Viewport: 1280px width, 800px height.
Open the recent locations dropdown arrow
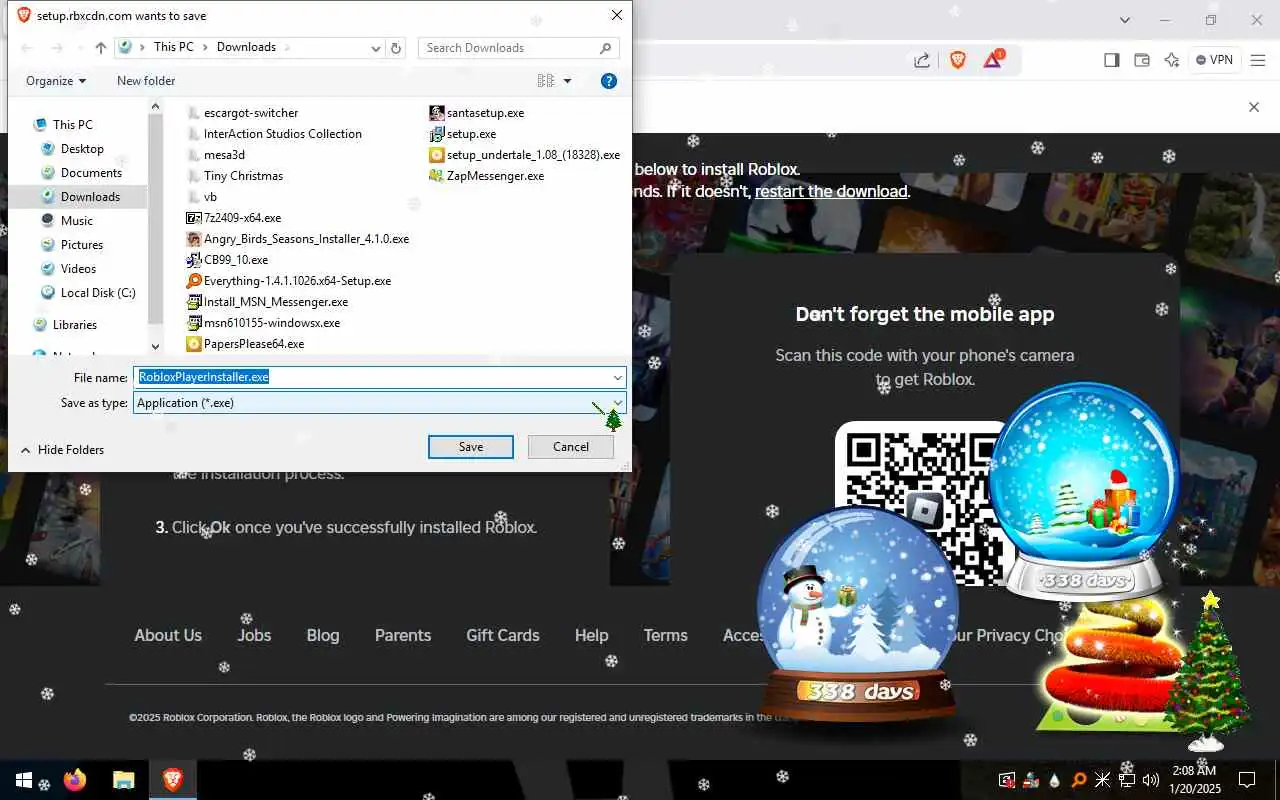(x=80, y=48)
